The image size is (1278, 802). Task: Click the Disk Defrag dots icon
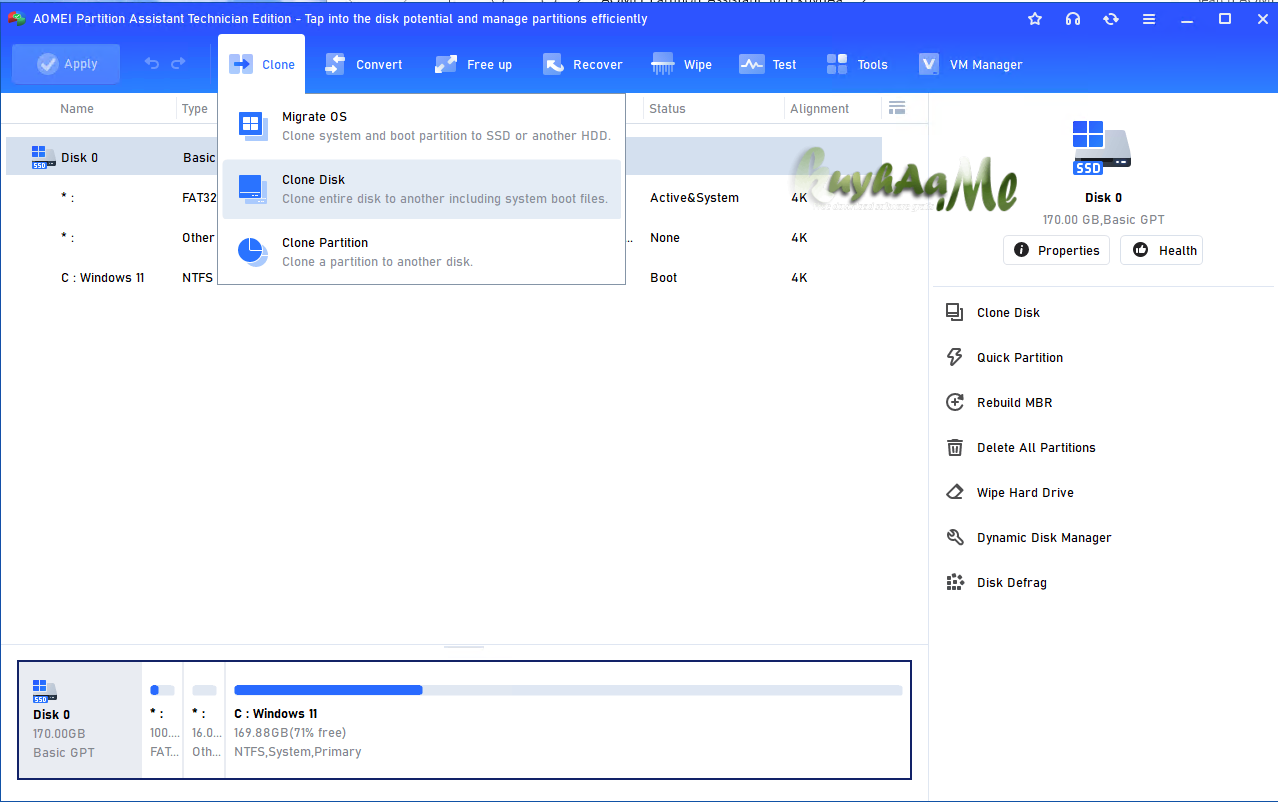955,582
